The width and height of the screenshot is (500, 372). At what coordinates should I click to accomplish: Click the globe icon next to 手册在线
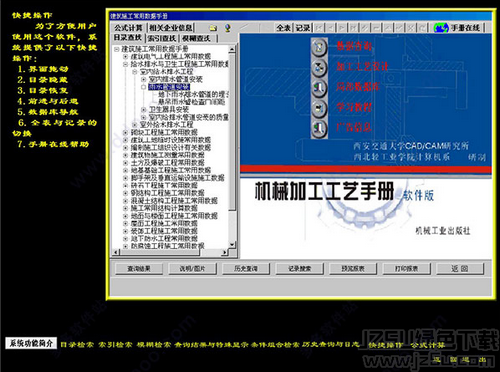tap(441, 28)
